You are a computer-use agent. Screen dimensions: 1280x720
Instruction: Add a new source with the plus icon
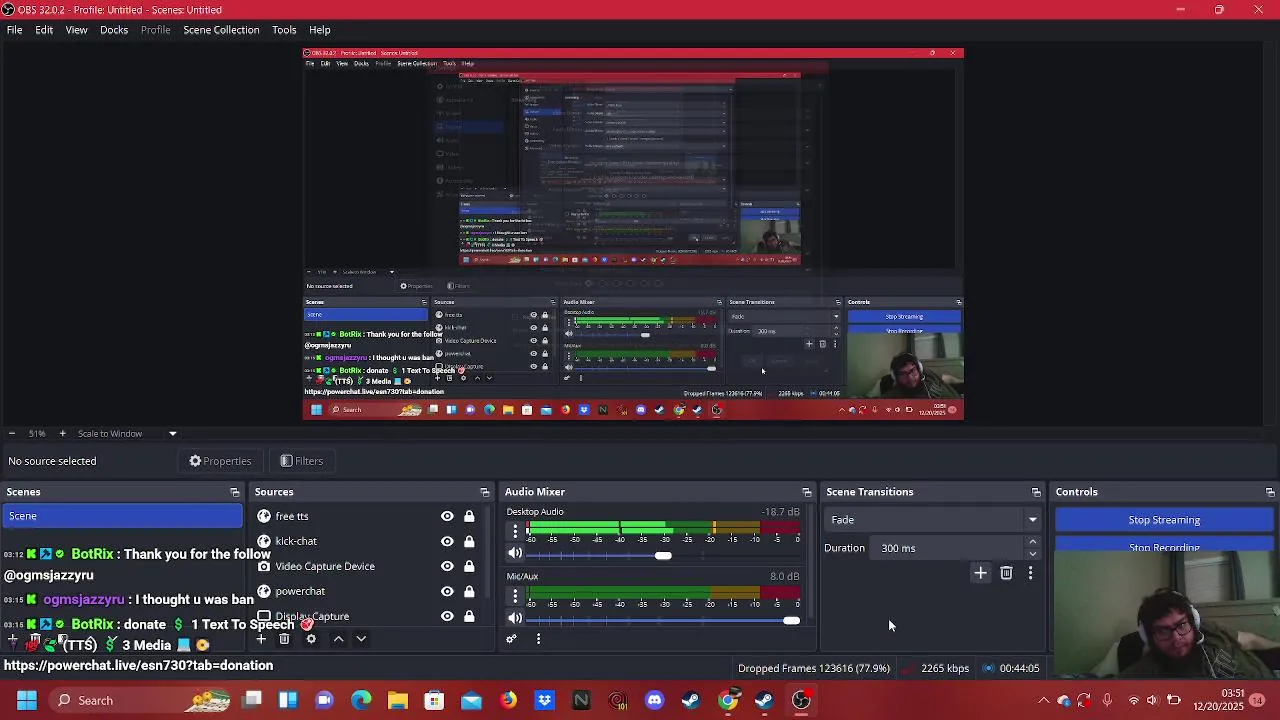261,639
